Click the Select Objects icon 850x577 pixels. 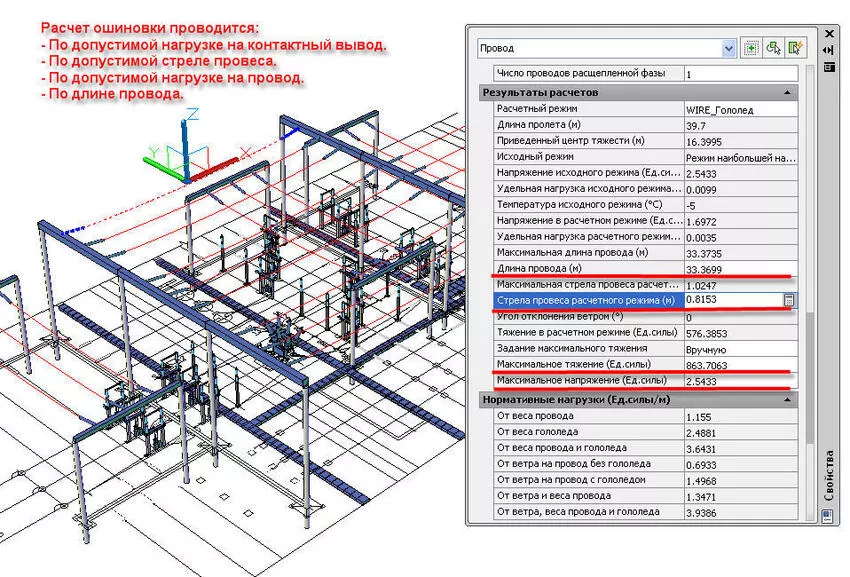click(x=773, y=49)
